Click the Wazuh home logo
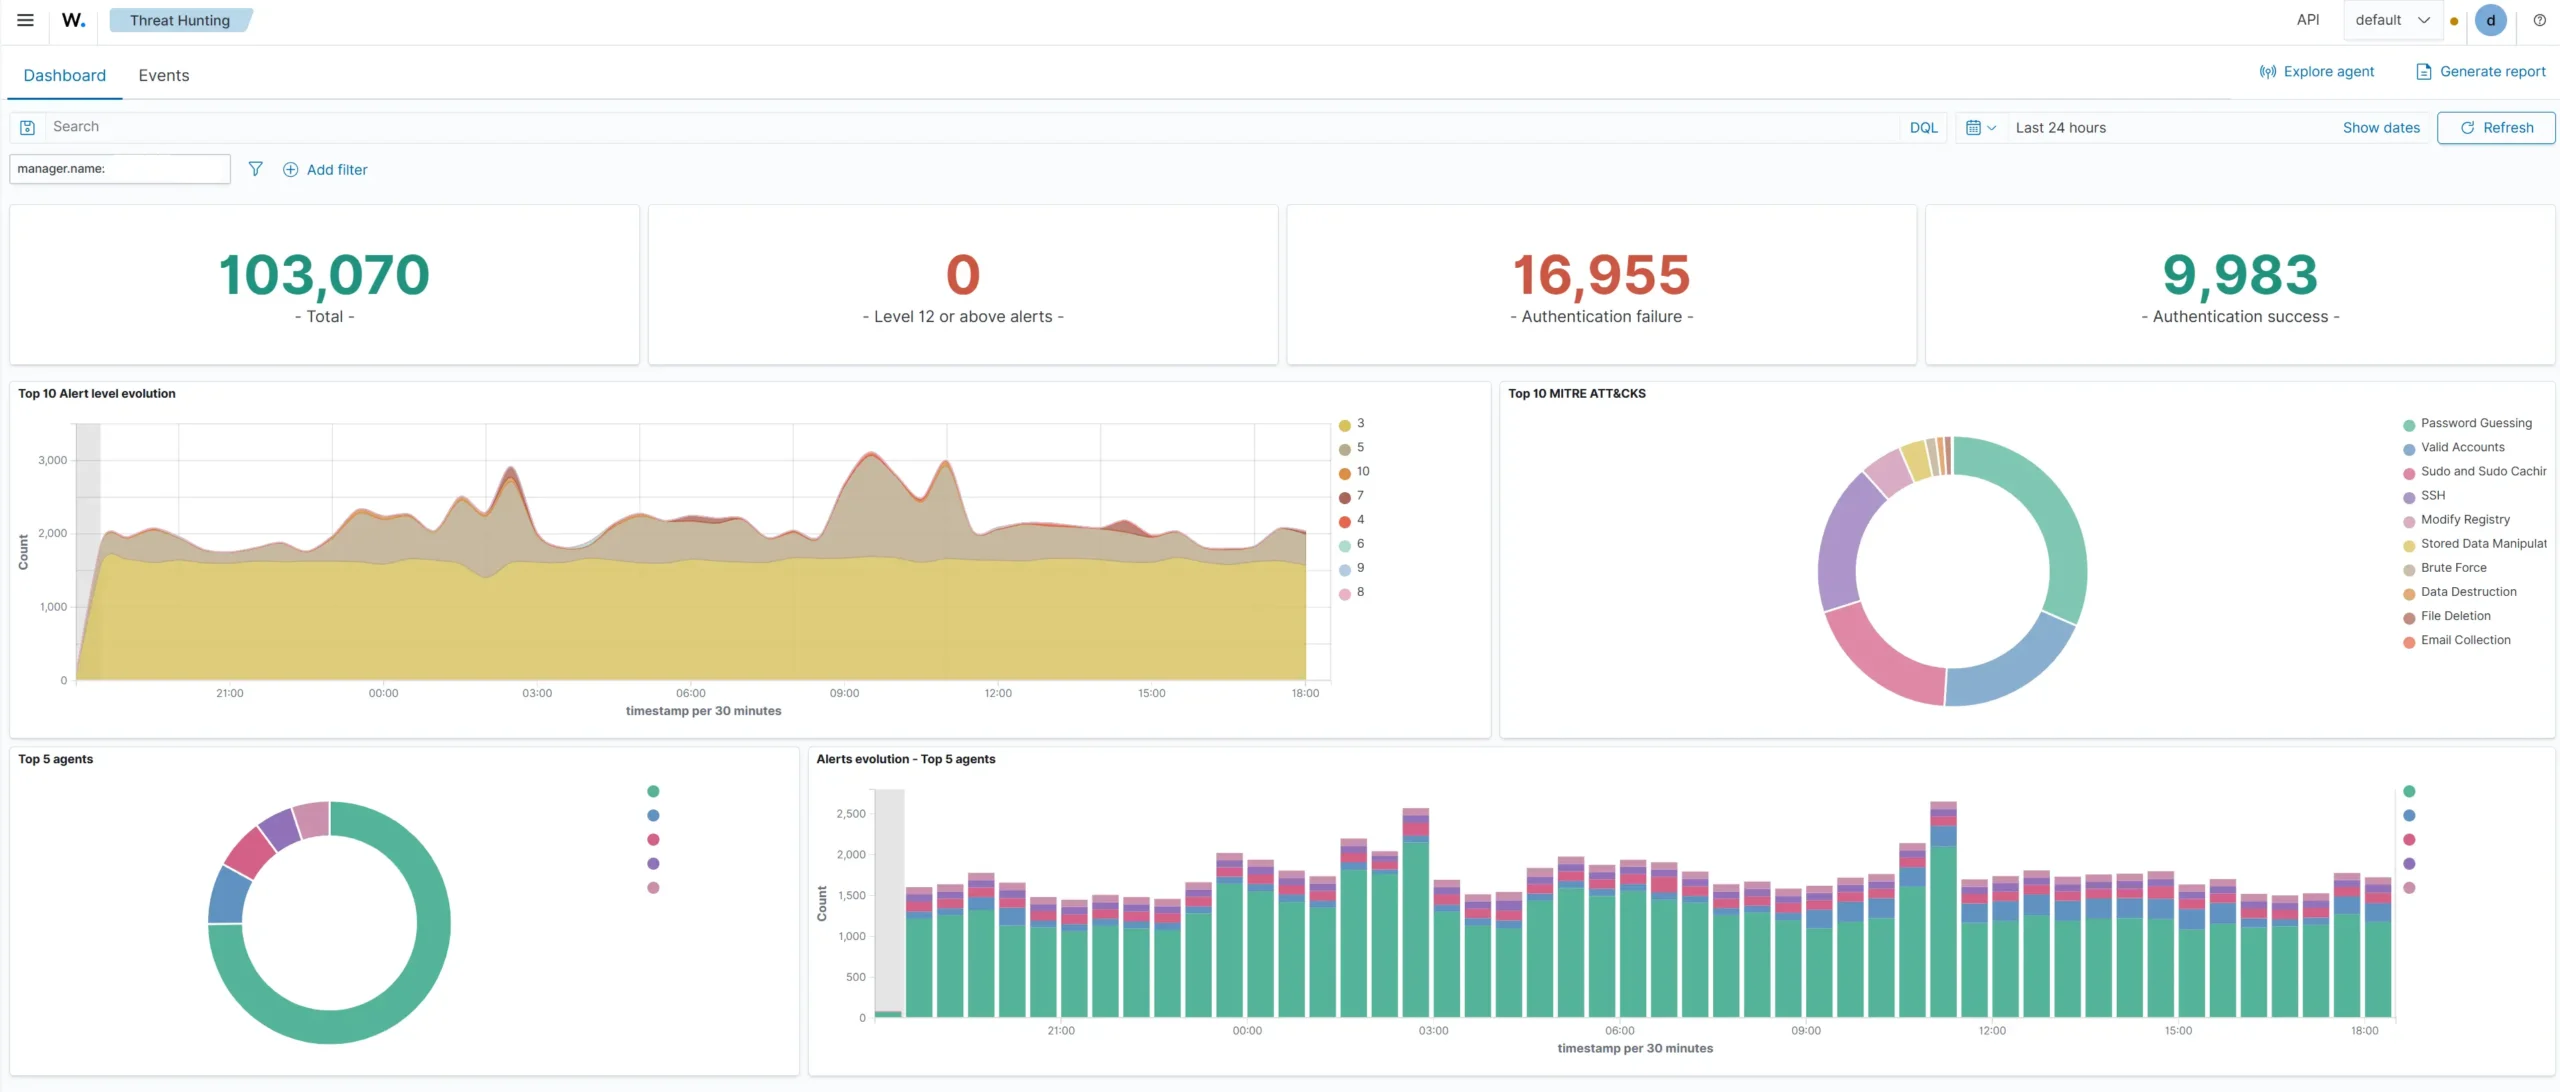 (74, 20)
